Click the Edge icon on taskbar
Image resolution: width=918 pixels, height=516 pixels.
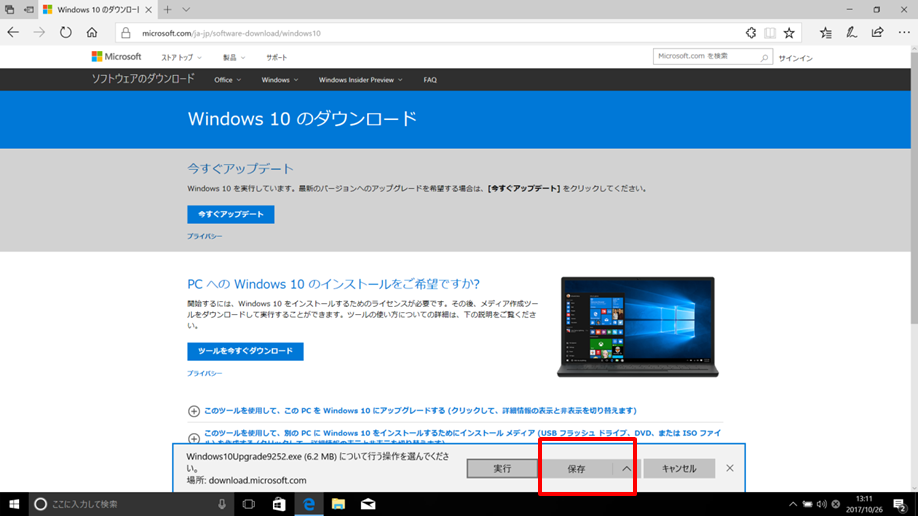309,504
